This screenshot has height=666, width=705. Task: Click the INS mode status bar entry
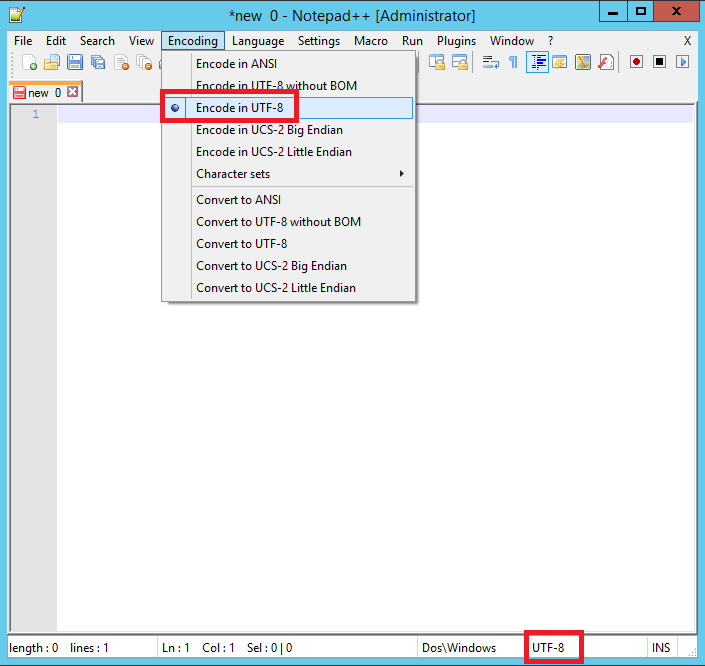coord(661,648)
